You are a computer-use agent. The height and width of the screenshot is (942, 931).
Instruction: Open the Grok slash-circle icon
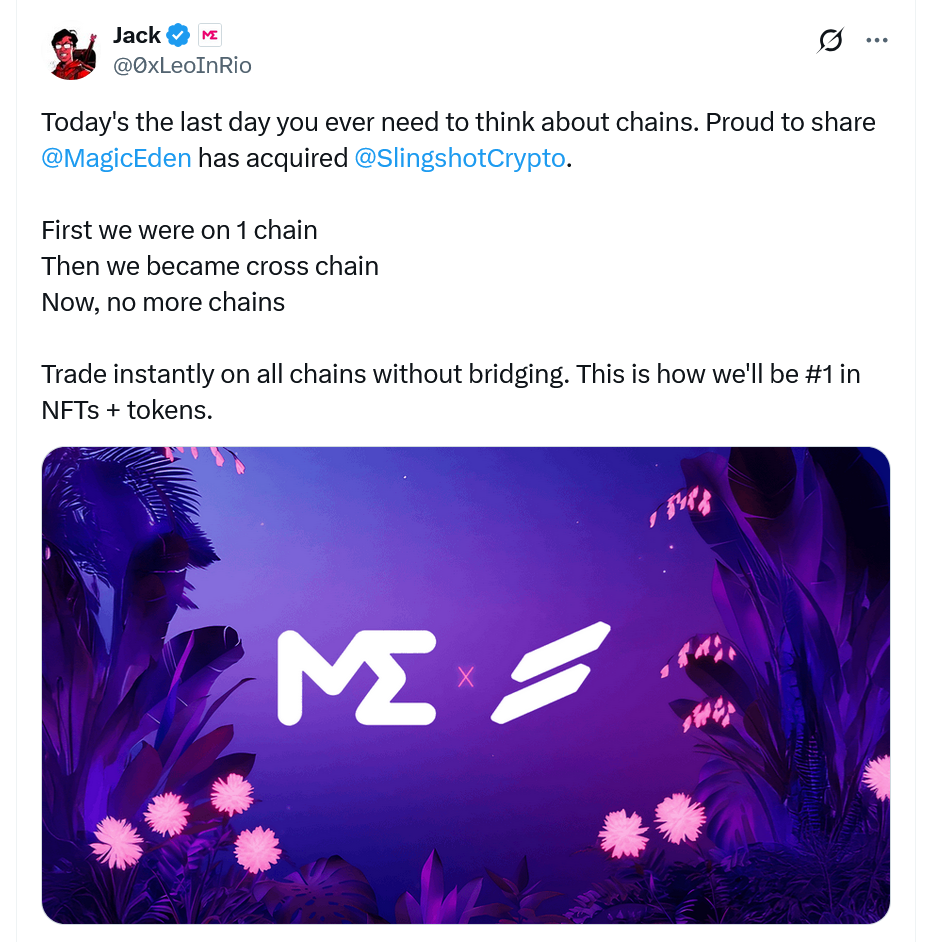(x=830, y=40)
